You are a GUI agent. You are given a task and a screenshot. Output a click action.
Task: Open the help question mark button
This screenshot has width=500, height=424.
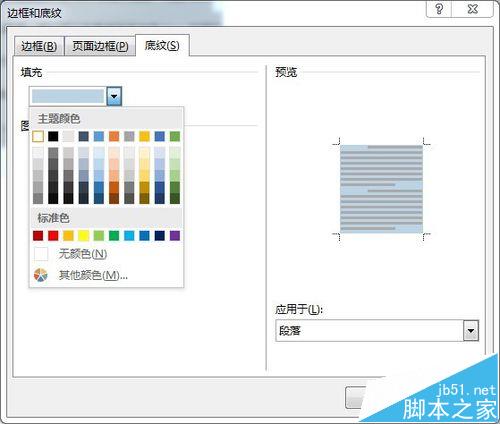click(x=439, y=9)
